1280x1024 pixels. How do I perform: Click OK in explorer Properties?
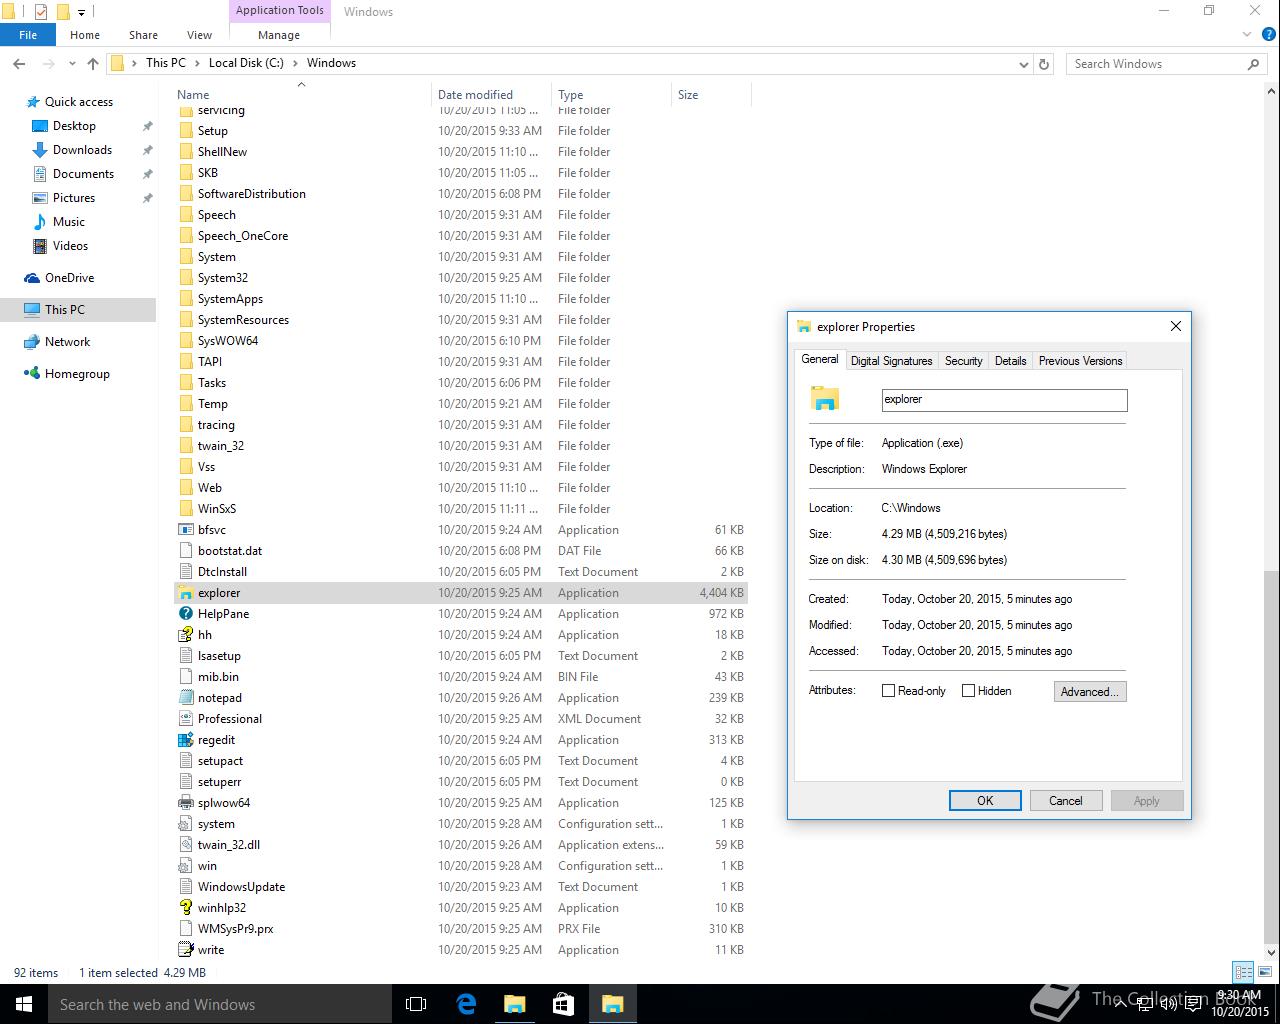click(985, 801)
